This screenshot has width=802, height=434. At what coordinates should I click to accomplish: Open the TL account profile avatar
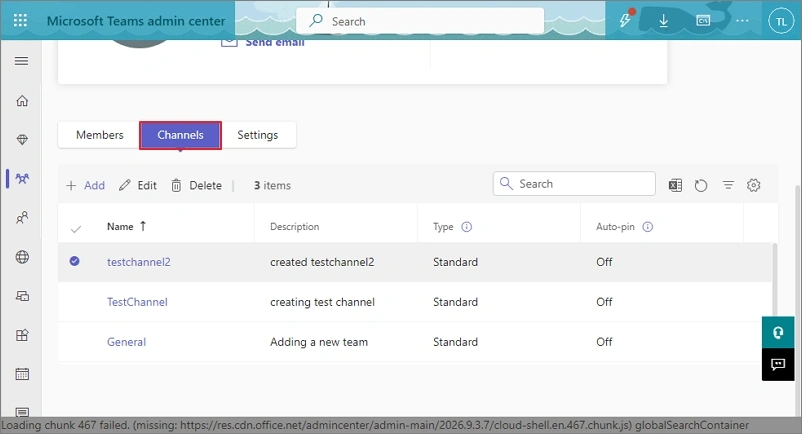[781, 21]
